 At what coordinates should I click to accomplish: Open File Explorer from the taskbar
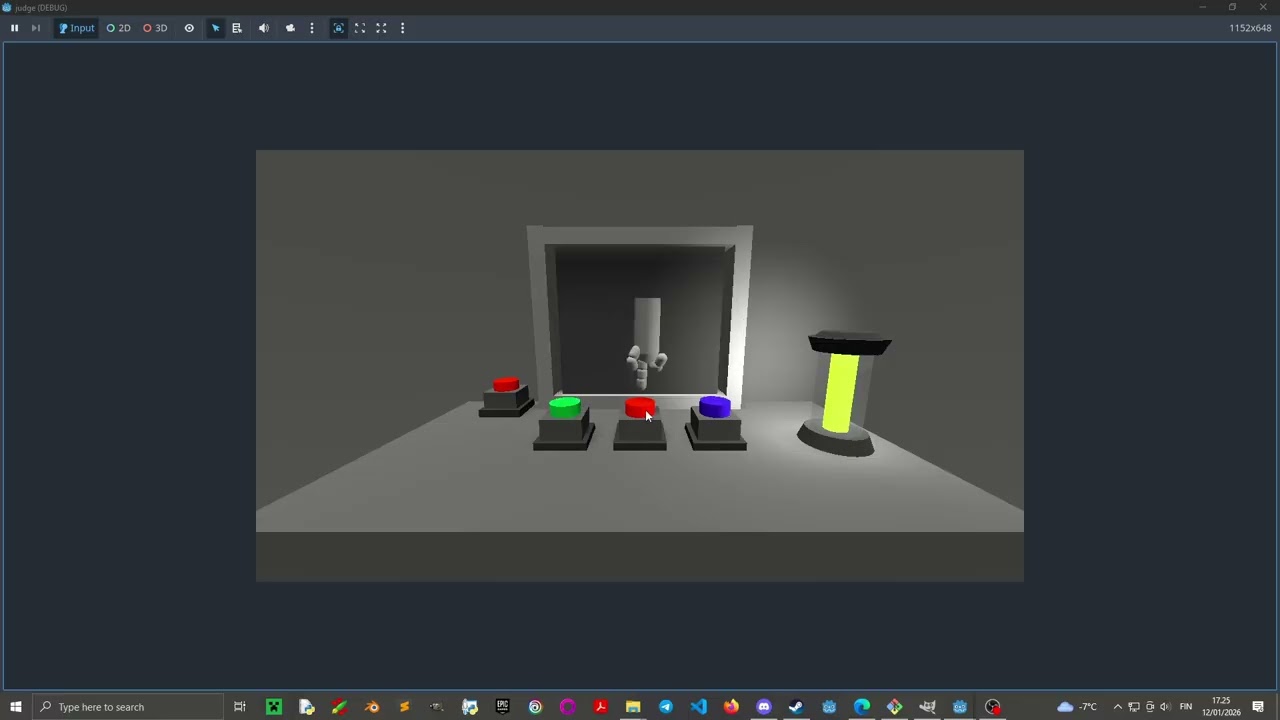click(x=633, y=707)
